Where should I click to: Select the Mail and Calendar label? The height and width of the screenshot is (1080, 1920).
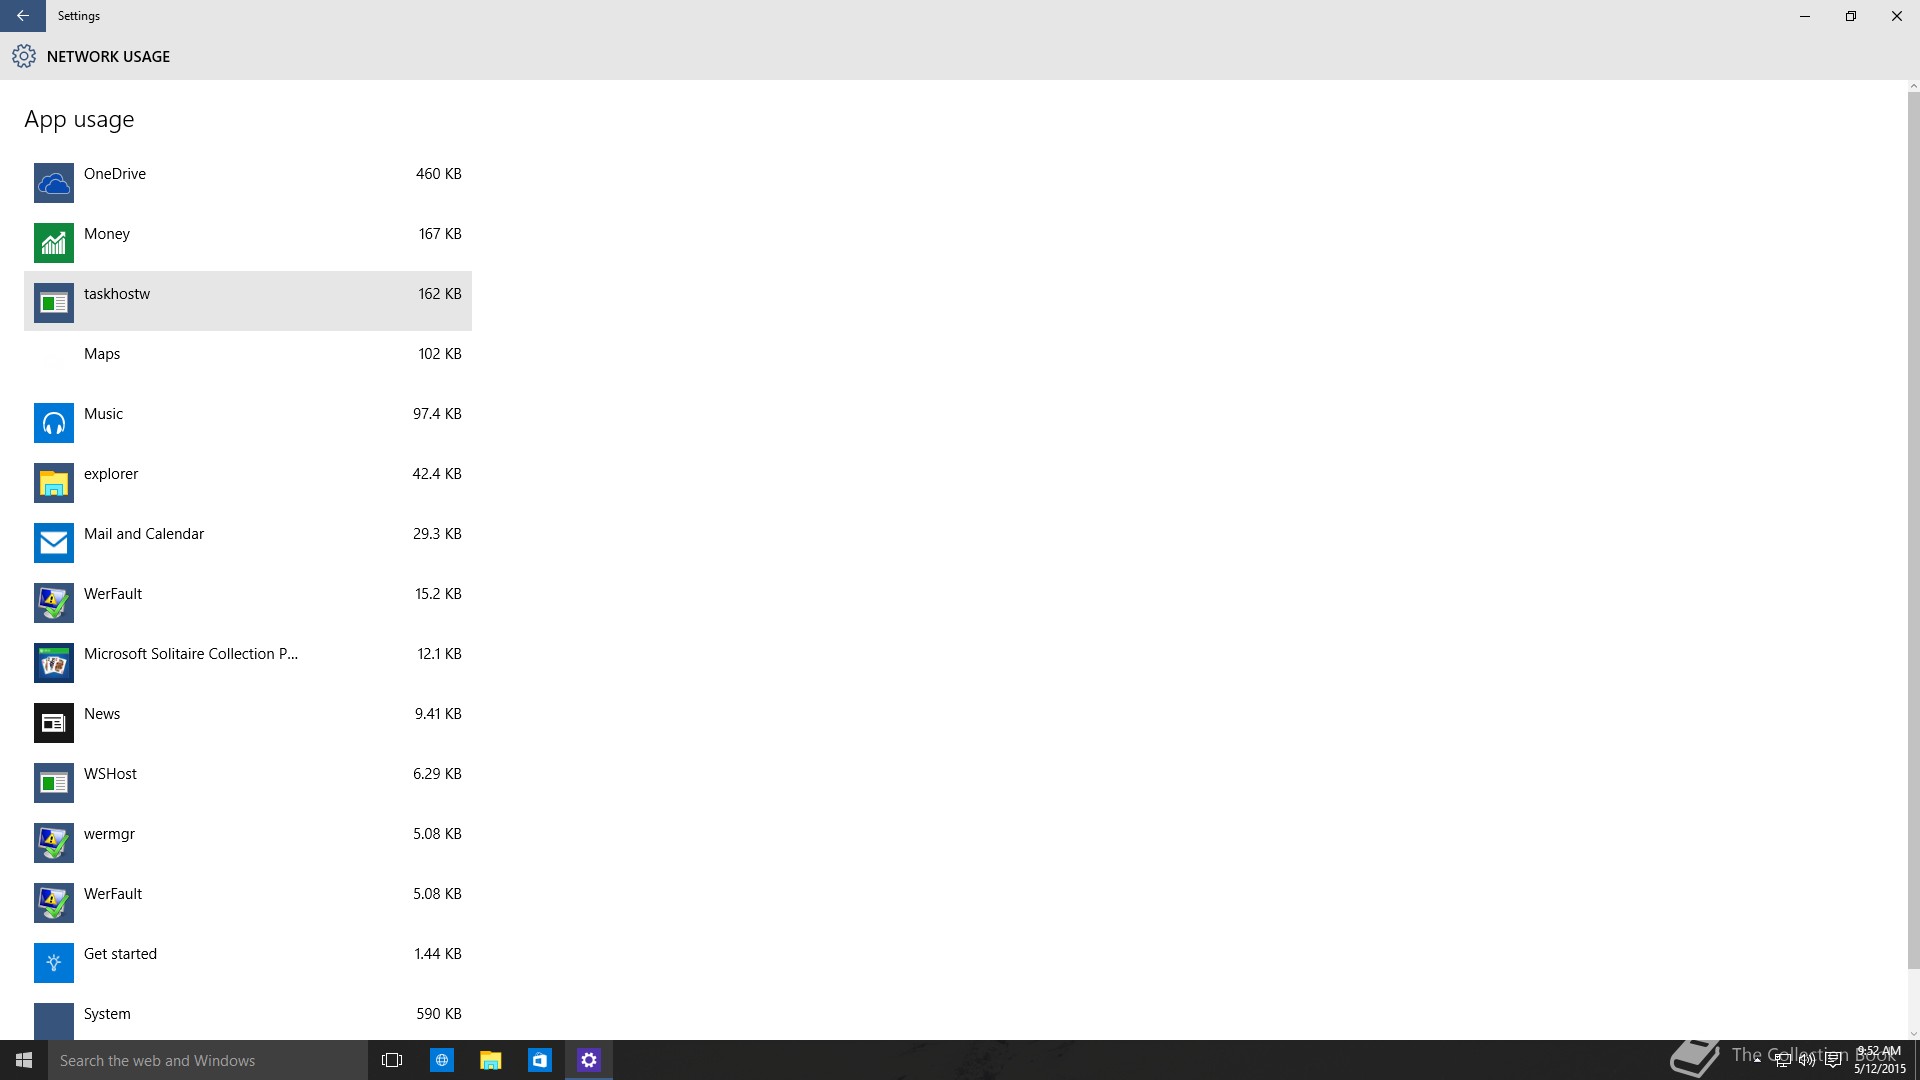[144, 534]
